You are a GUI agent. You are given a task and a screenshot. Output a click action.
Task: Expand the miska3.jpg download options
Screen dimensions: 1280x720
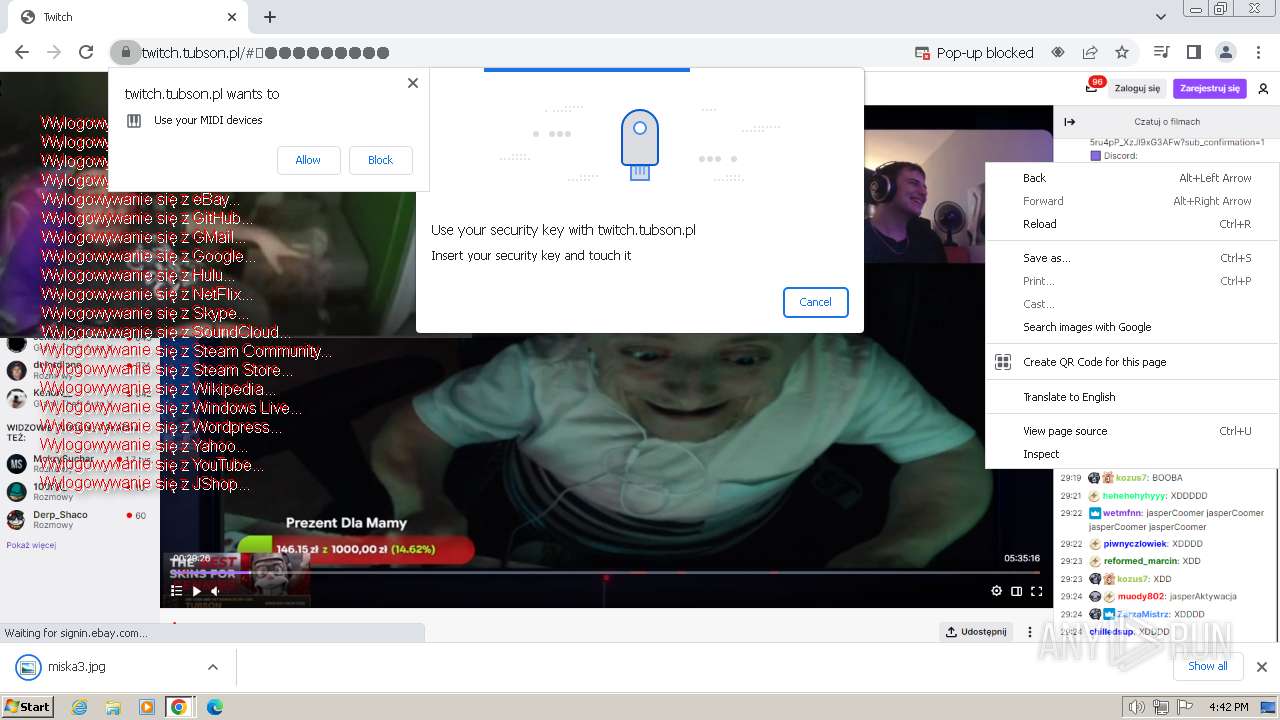pos(212,667)
